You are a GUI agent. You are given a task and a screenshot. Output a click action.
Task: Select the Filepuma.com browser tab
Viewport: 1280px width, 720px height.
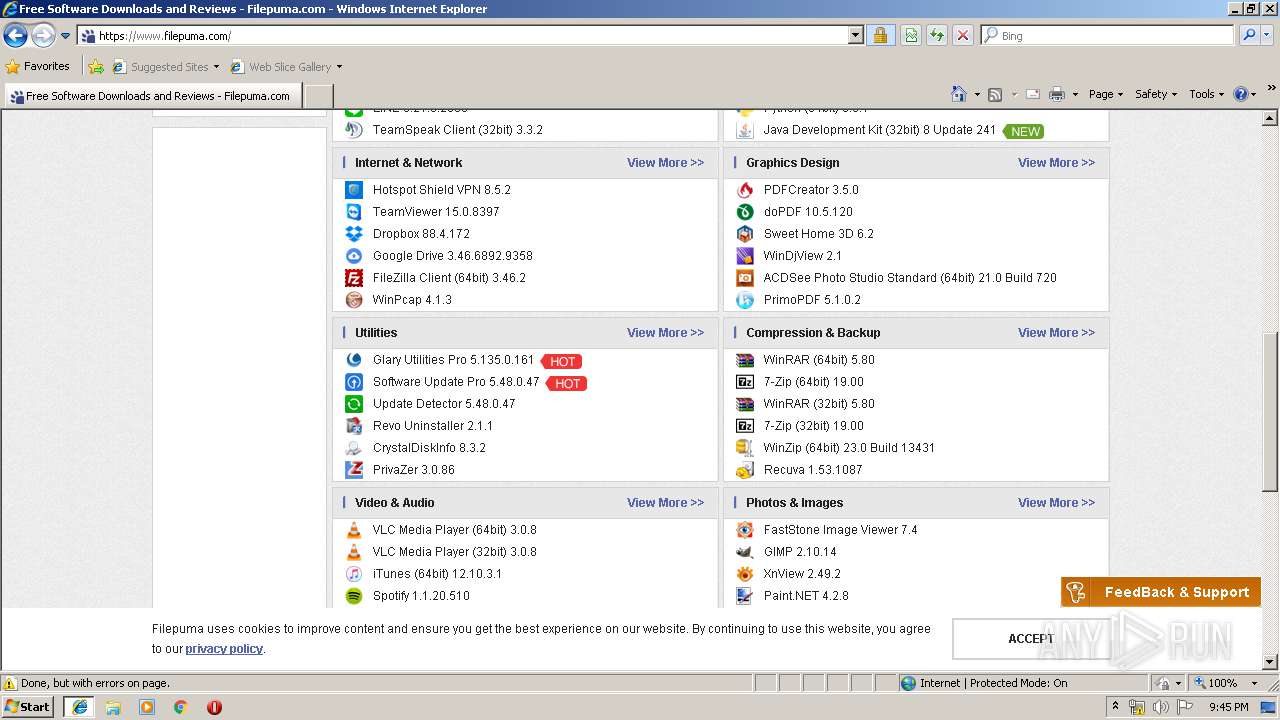coord(153,96)
